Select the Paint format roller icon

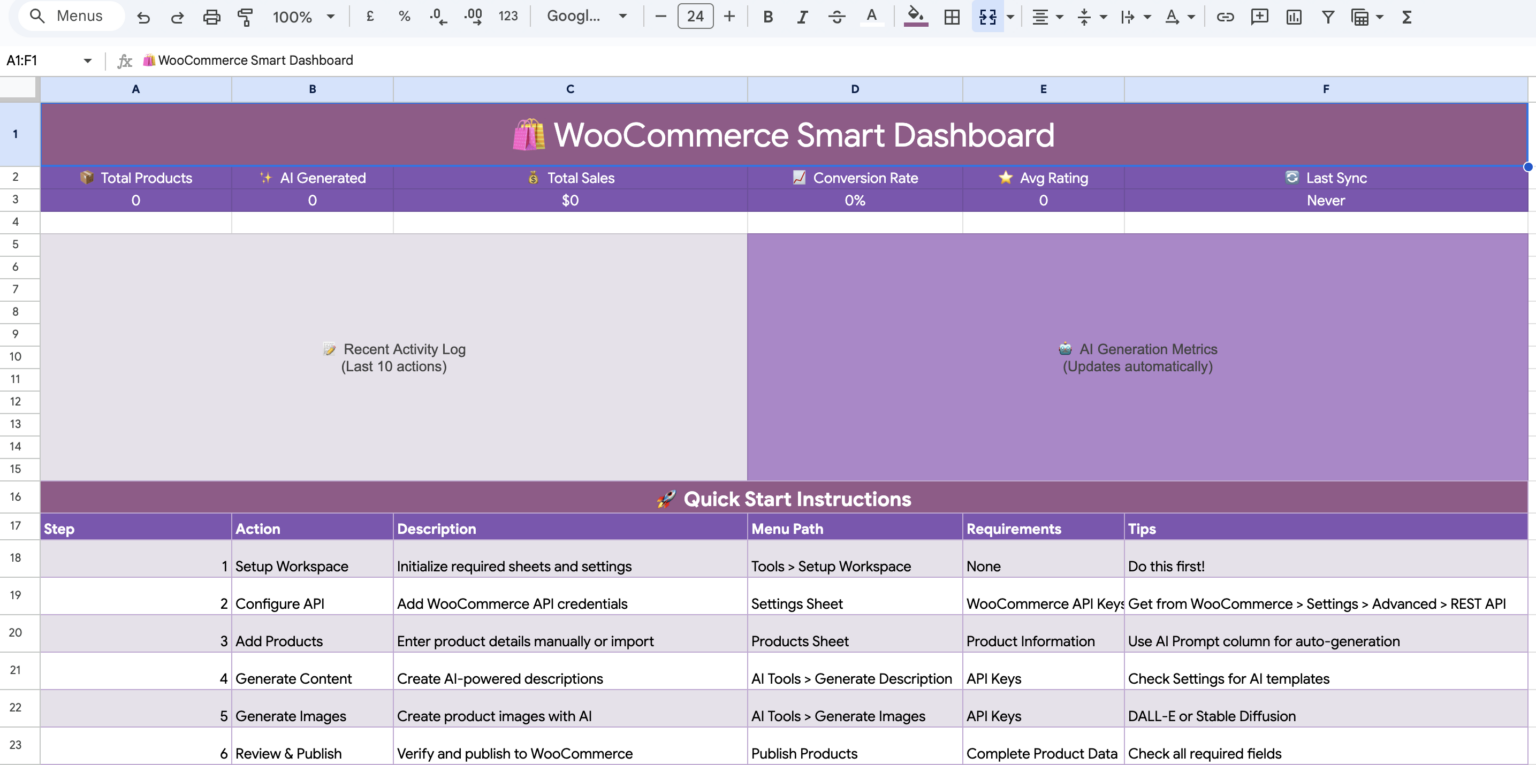coord(245,17)
